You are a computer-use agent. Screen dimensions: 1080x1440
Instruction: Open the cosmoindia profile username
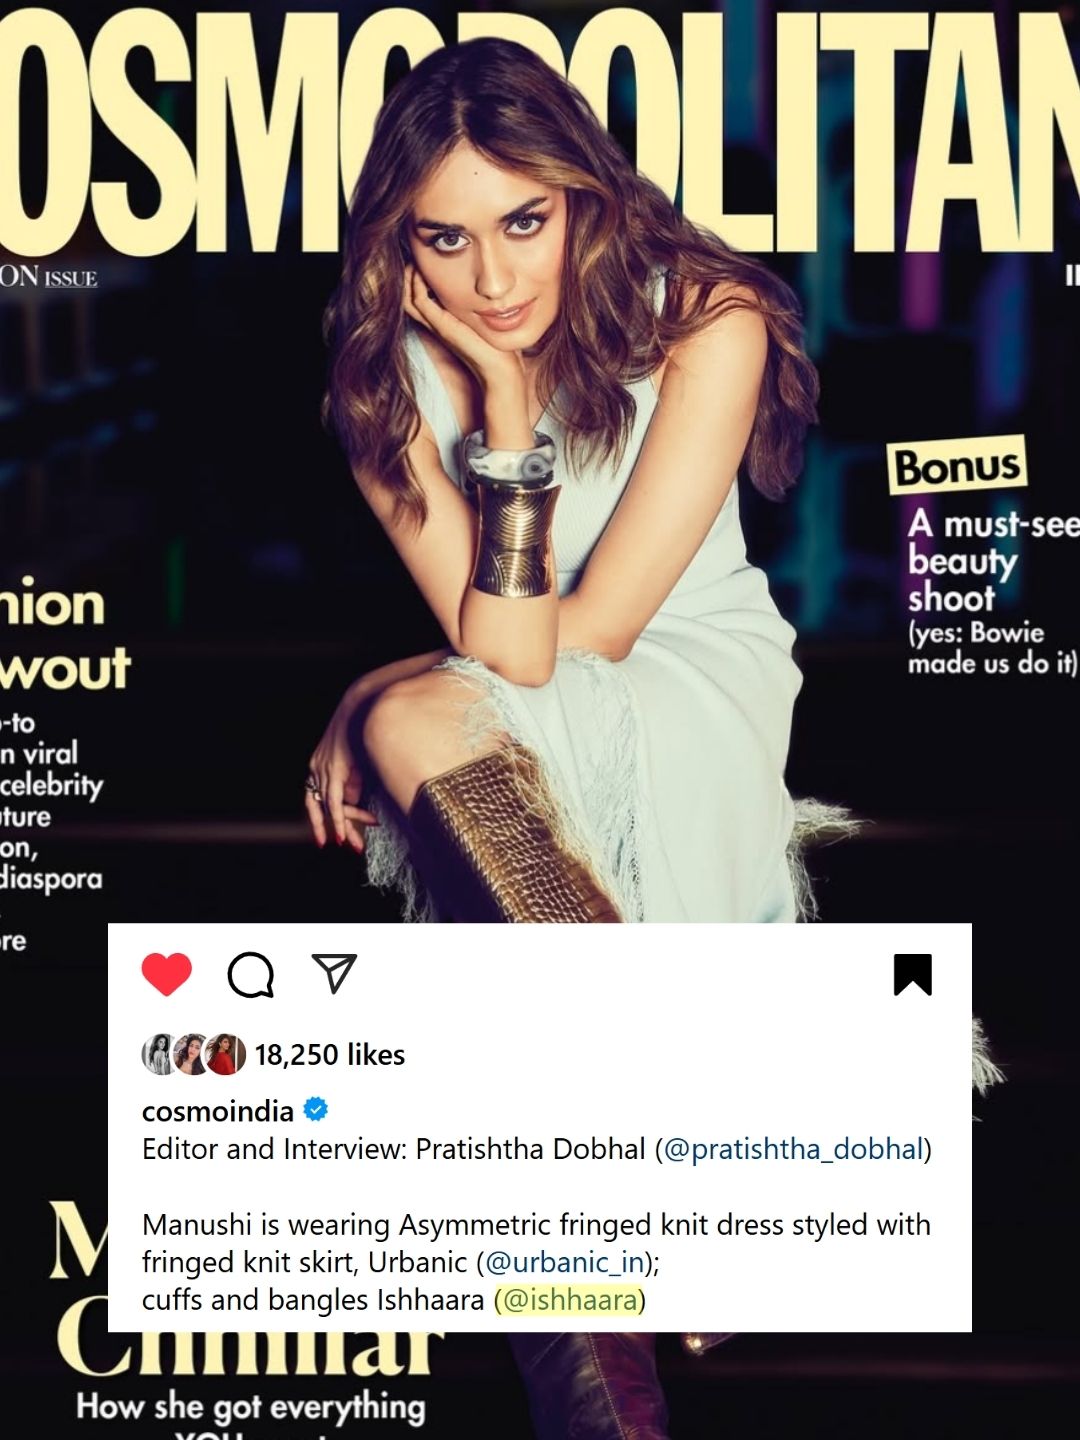click(x=218, y=1111)
